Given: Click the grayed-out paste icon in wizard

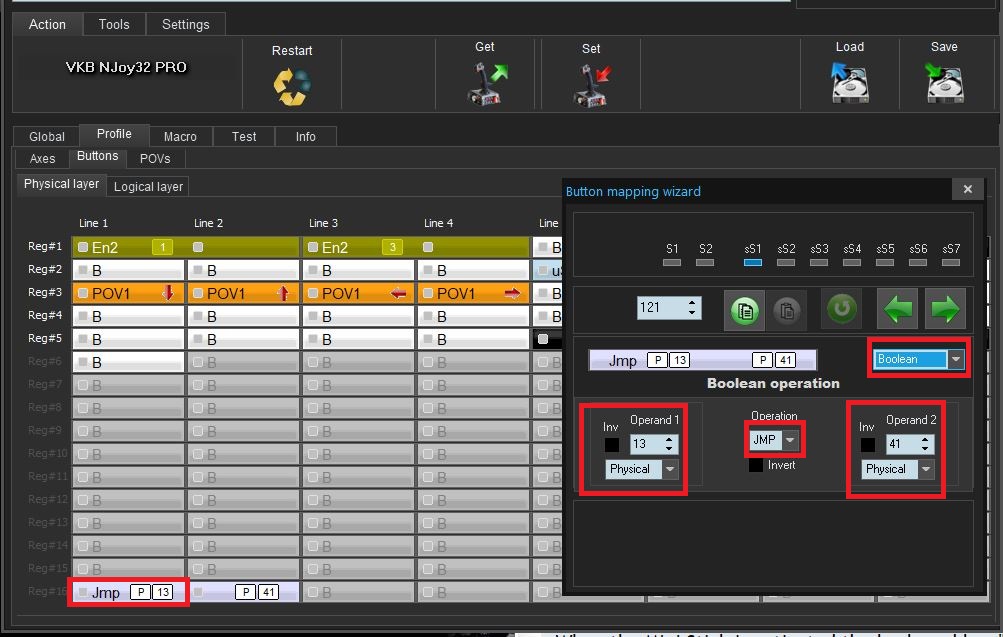Looking at the screenshot, I should point(786,309).
